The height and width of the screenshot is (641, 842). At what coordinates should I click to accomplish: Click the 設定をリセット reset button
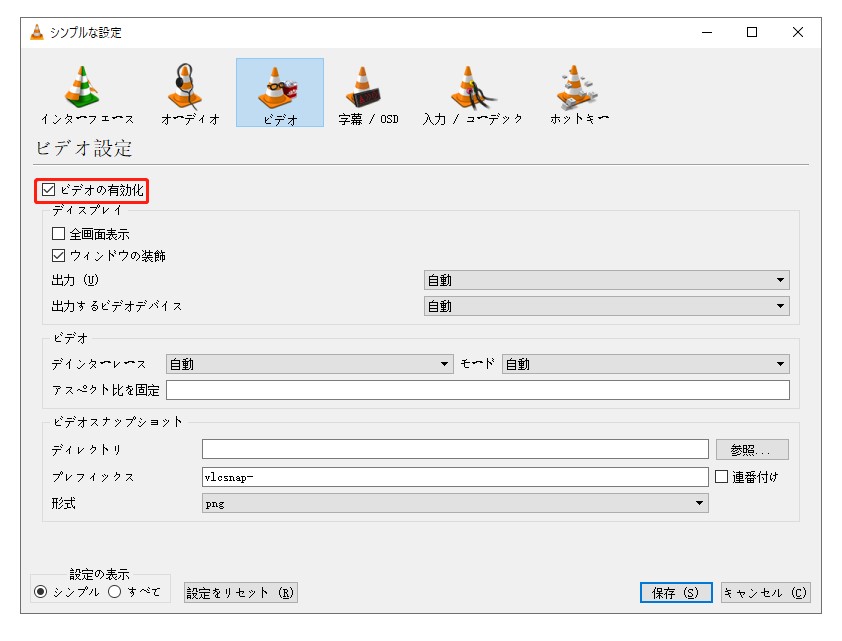pyautogui.click(x=240, y=592)
